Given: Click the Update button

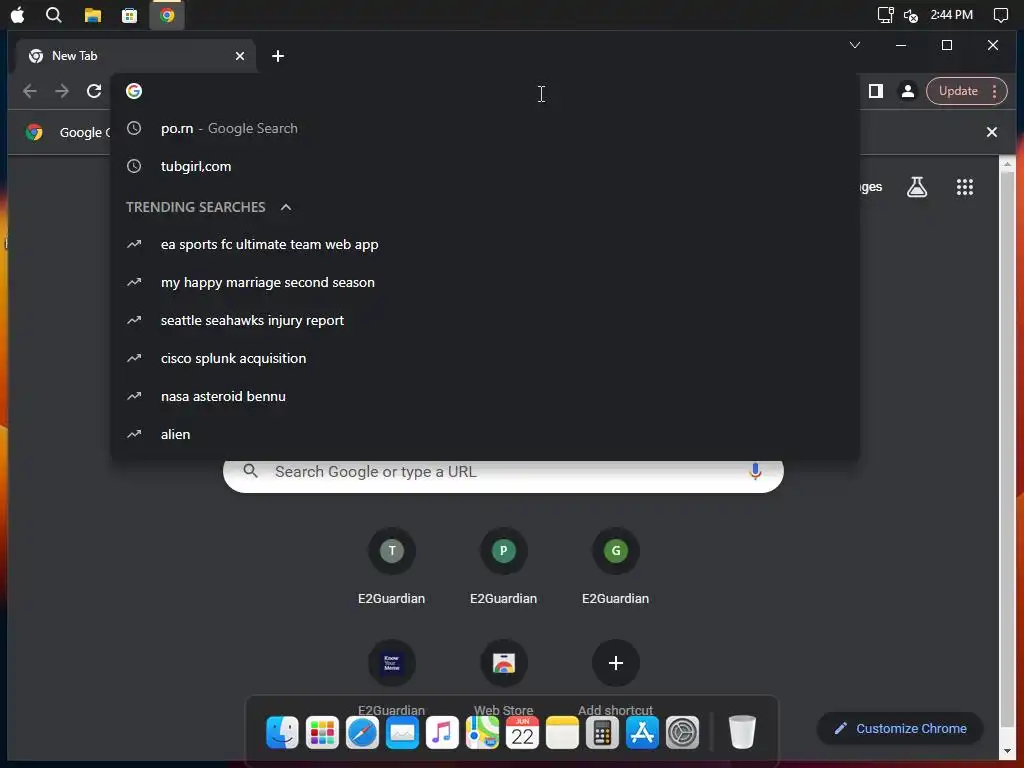Looking at the screenshot, I should [958, 91].
